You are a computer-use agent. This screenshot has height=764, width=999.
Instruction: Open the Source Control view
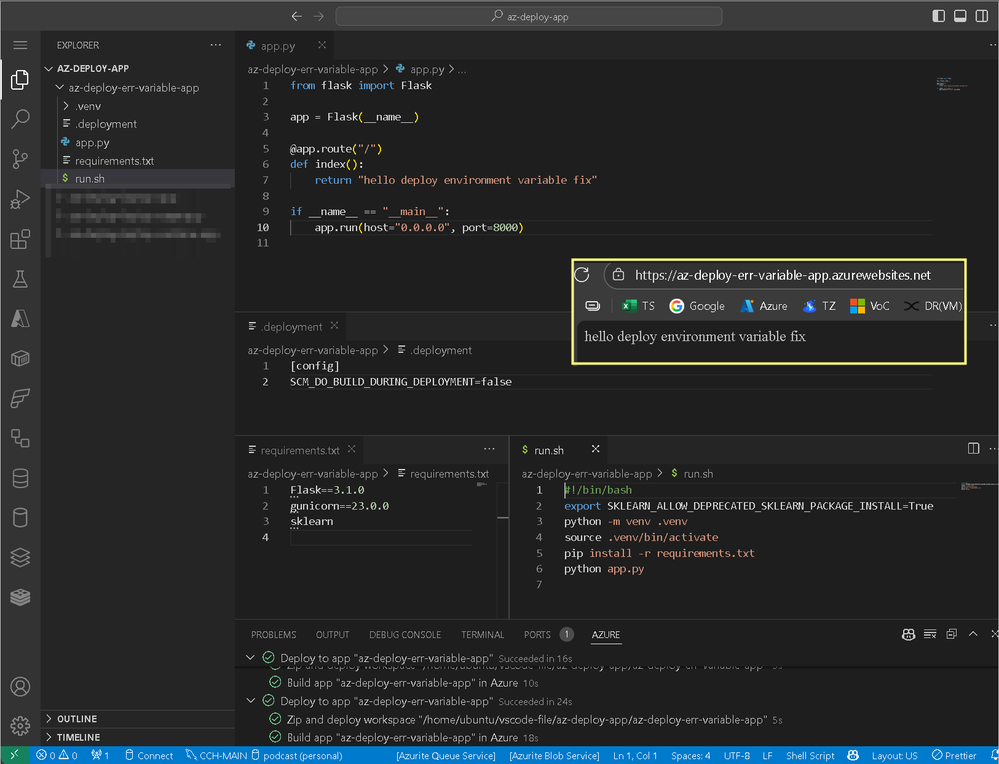(20, 159)
